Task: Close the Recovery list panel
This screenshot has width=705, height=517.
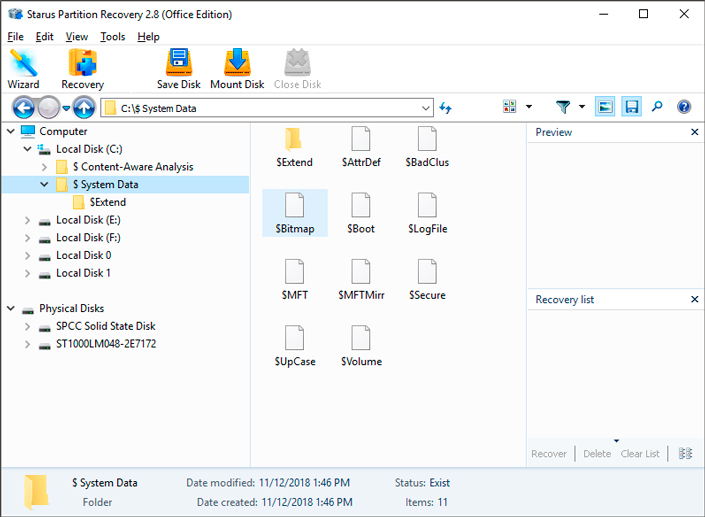Action: pyautogui.click(x=694, y=299)
